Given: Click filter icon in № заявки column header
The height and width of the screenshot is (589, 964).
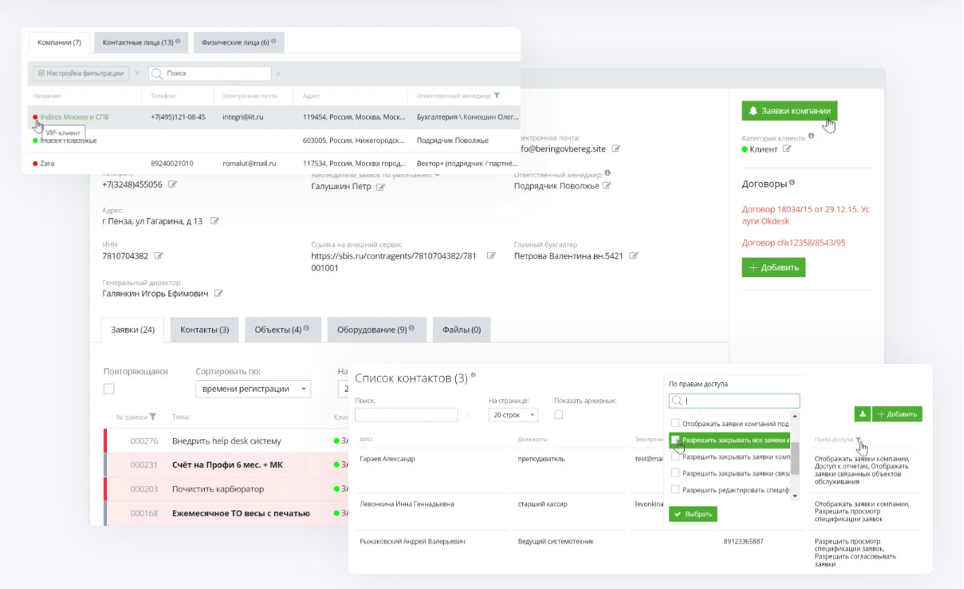Looking at the screenshot, I should click(153, 417).
